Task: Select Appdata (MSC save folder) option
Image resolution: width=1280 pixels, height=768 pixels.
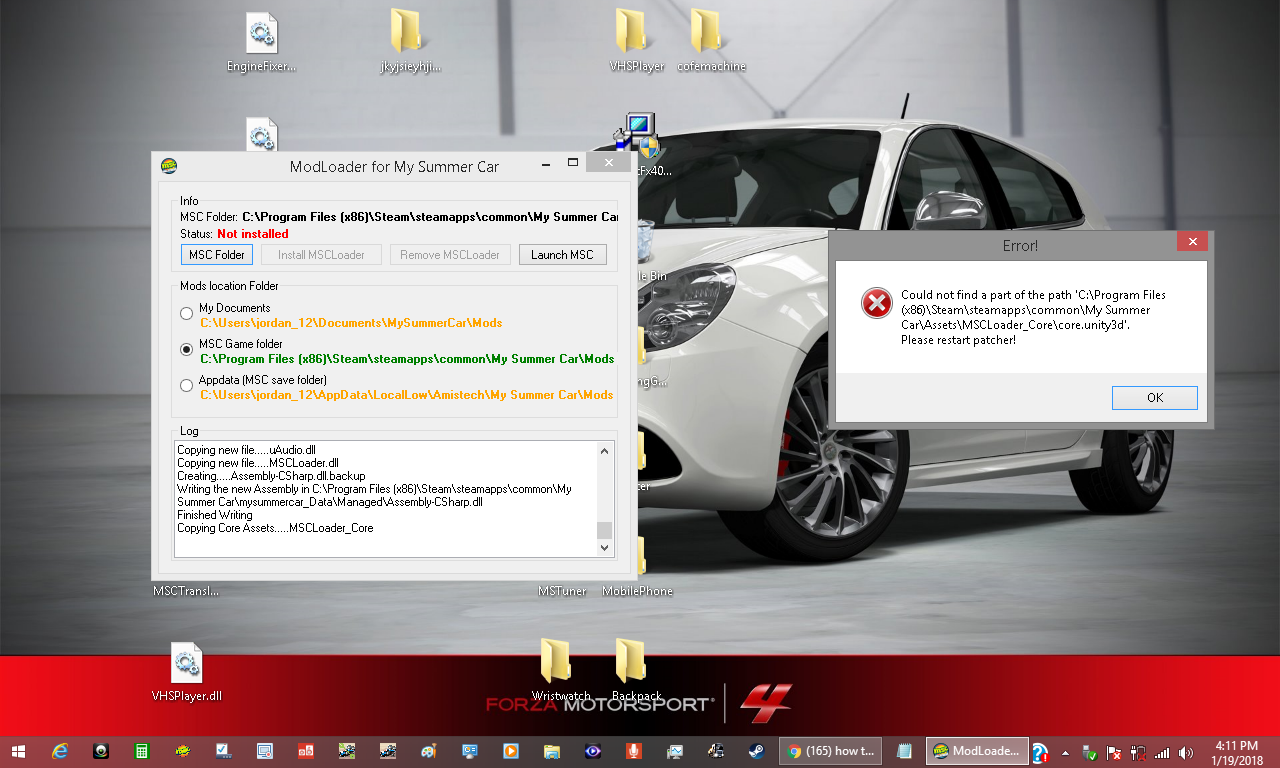Action: (x=187, y=386)
